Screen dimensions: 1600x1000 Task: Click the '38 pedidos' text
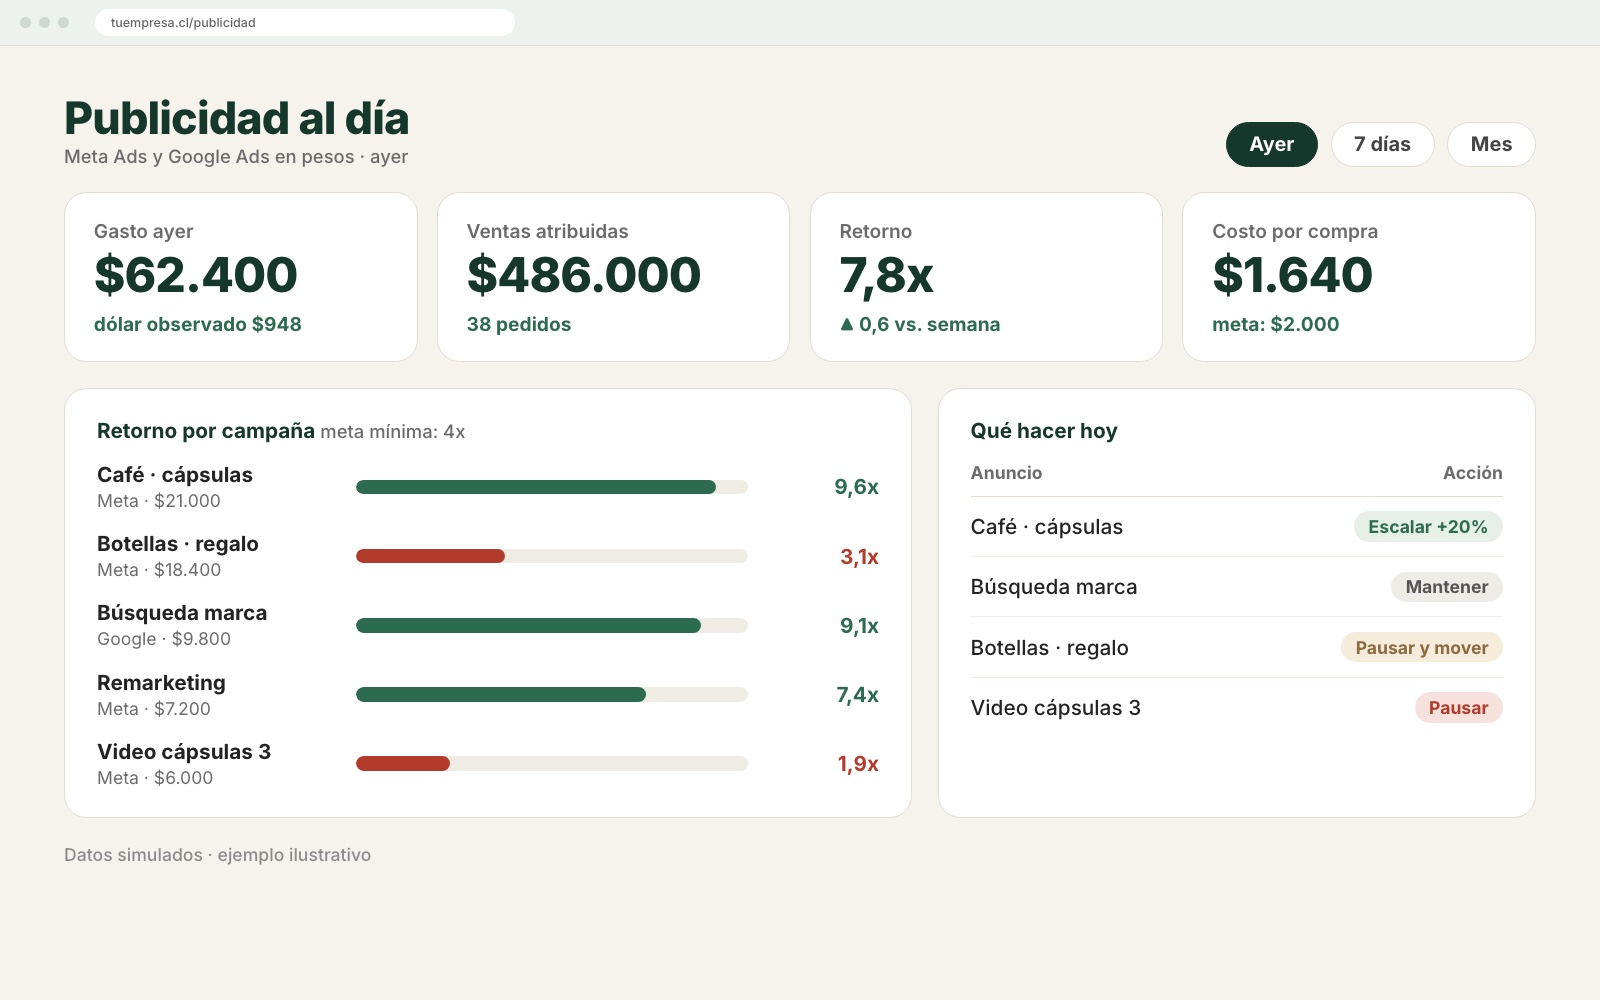tap(519, 324)
